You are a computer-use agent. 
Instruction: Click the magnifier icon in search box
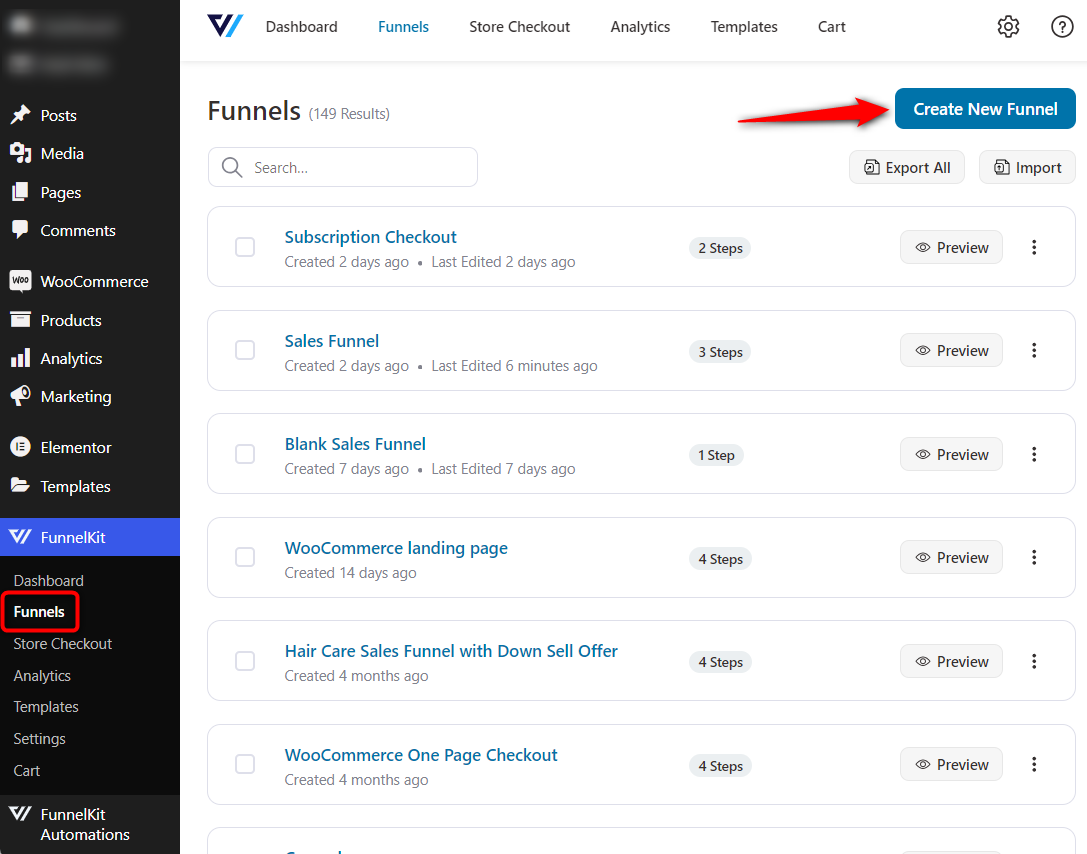232,167
